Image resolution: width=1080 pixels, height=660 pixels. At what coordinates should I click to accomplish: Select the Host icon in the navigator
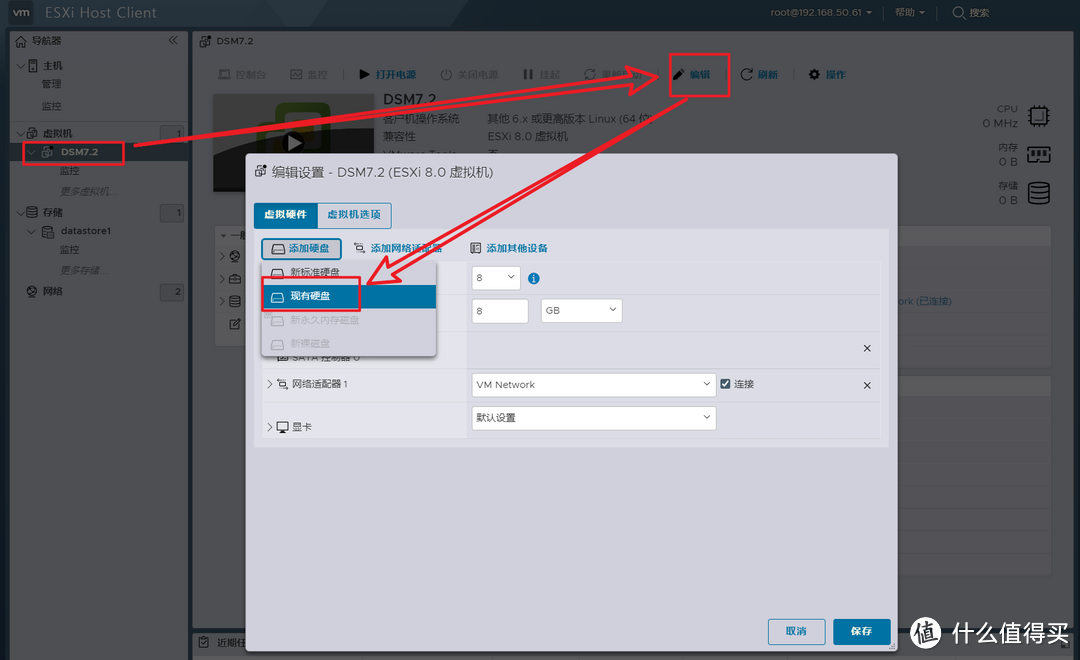33,66
